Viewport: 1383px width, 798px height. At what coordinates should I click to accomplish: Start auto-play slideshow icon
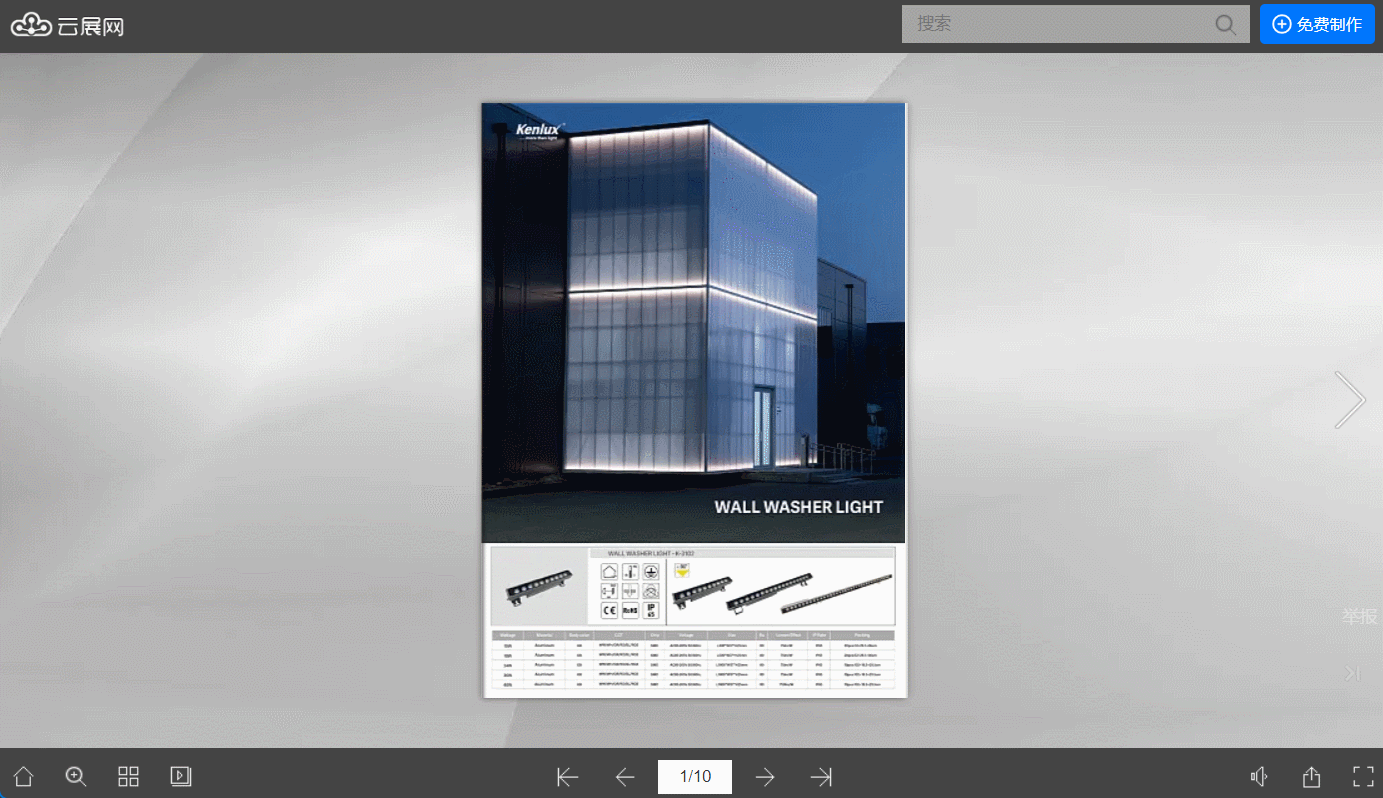[x=181, y=776]
